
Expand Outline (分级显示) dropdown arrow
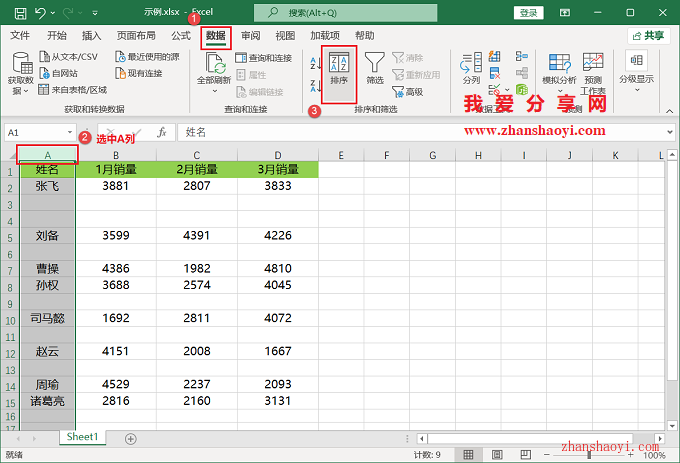(637, 90)
